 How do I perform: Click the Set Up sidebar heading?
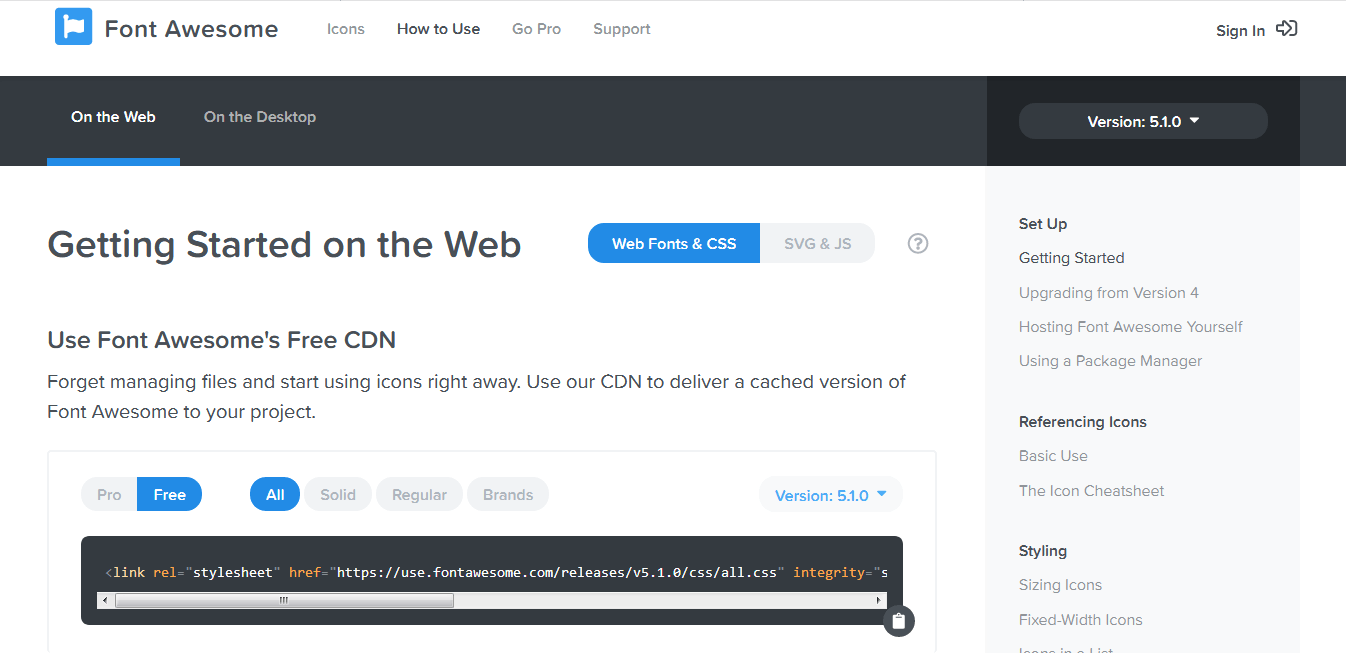click(x=1043, y=224)
